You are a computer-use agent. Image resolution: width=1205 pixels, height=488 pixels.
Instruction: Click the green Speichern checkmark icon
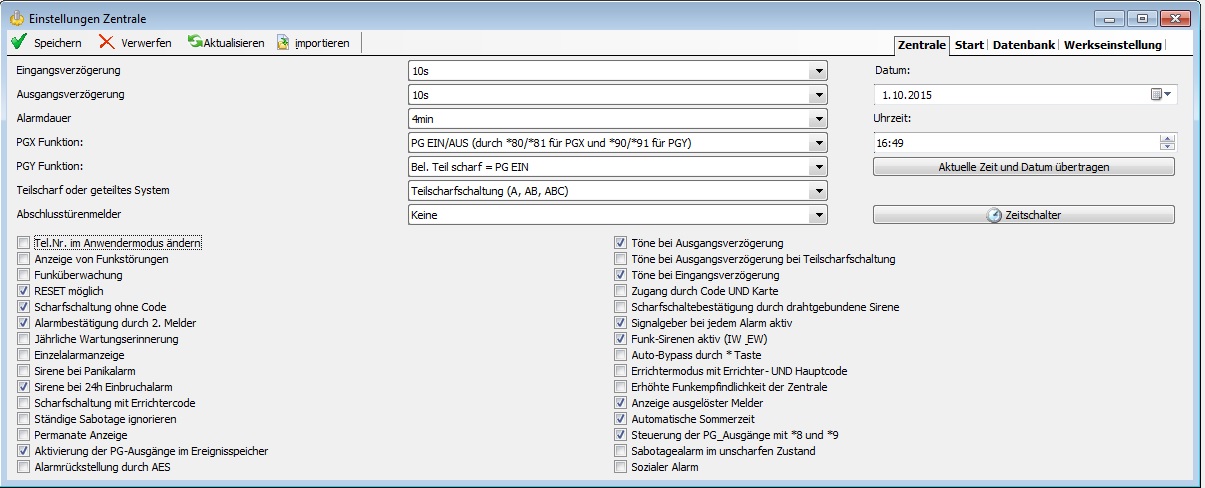pyautogui.click(x=18, y=43)
